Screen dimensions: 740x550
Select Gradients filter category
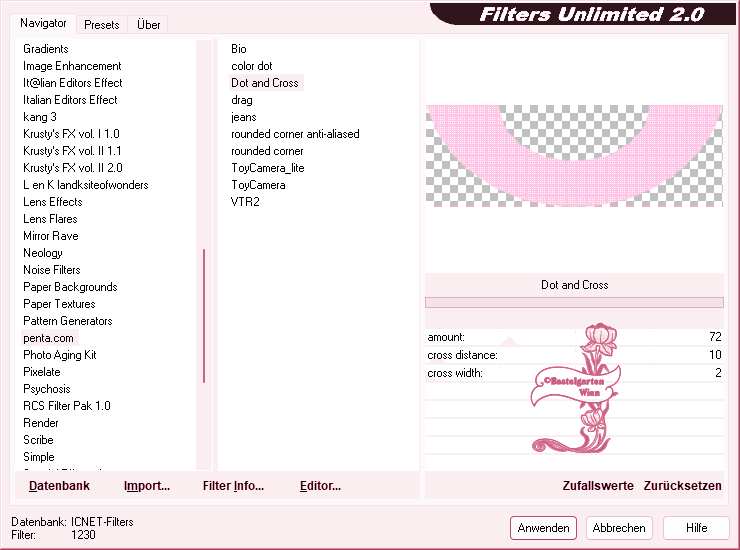coord(46,49)
